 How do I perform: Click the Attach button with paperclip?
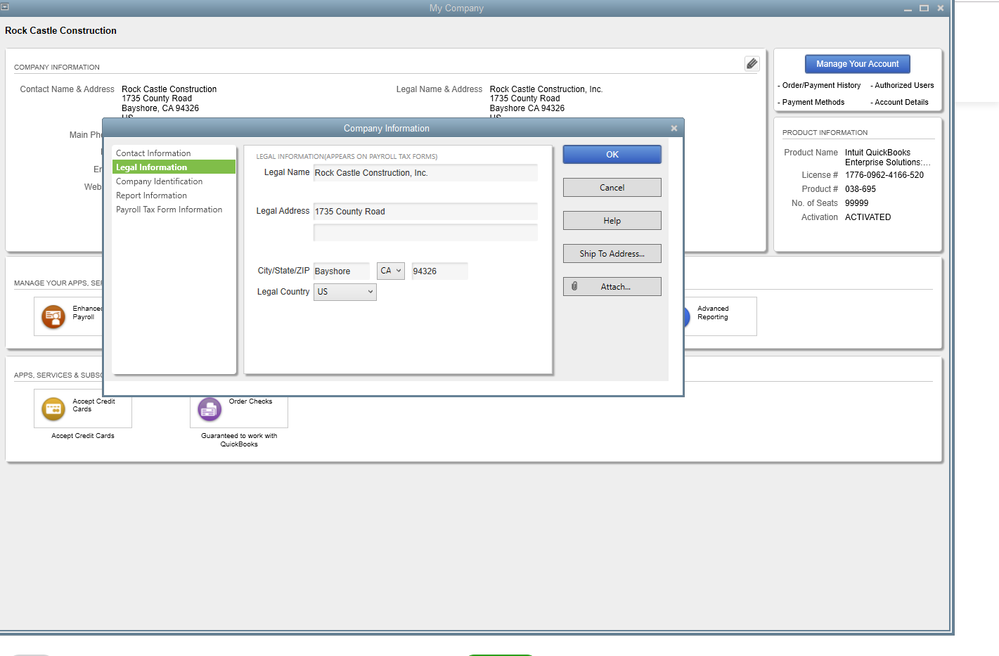[x=612, y=287]
